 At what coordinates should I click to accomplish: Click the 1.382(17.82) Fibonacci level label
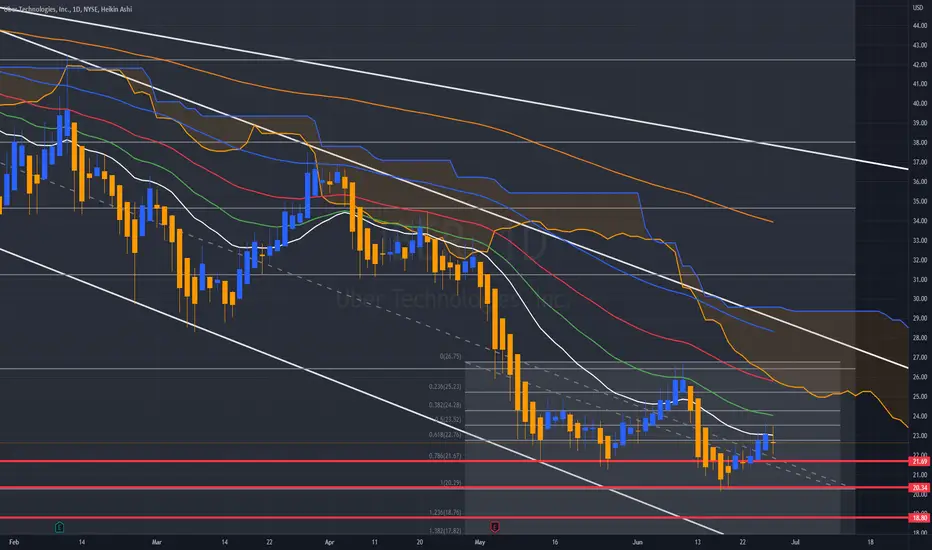[x=445, y=531]
